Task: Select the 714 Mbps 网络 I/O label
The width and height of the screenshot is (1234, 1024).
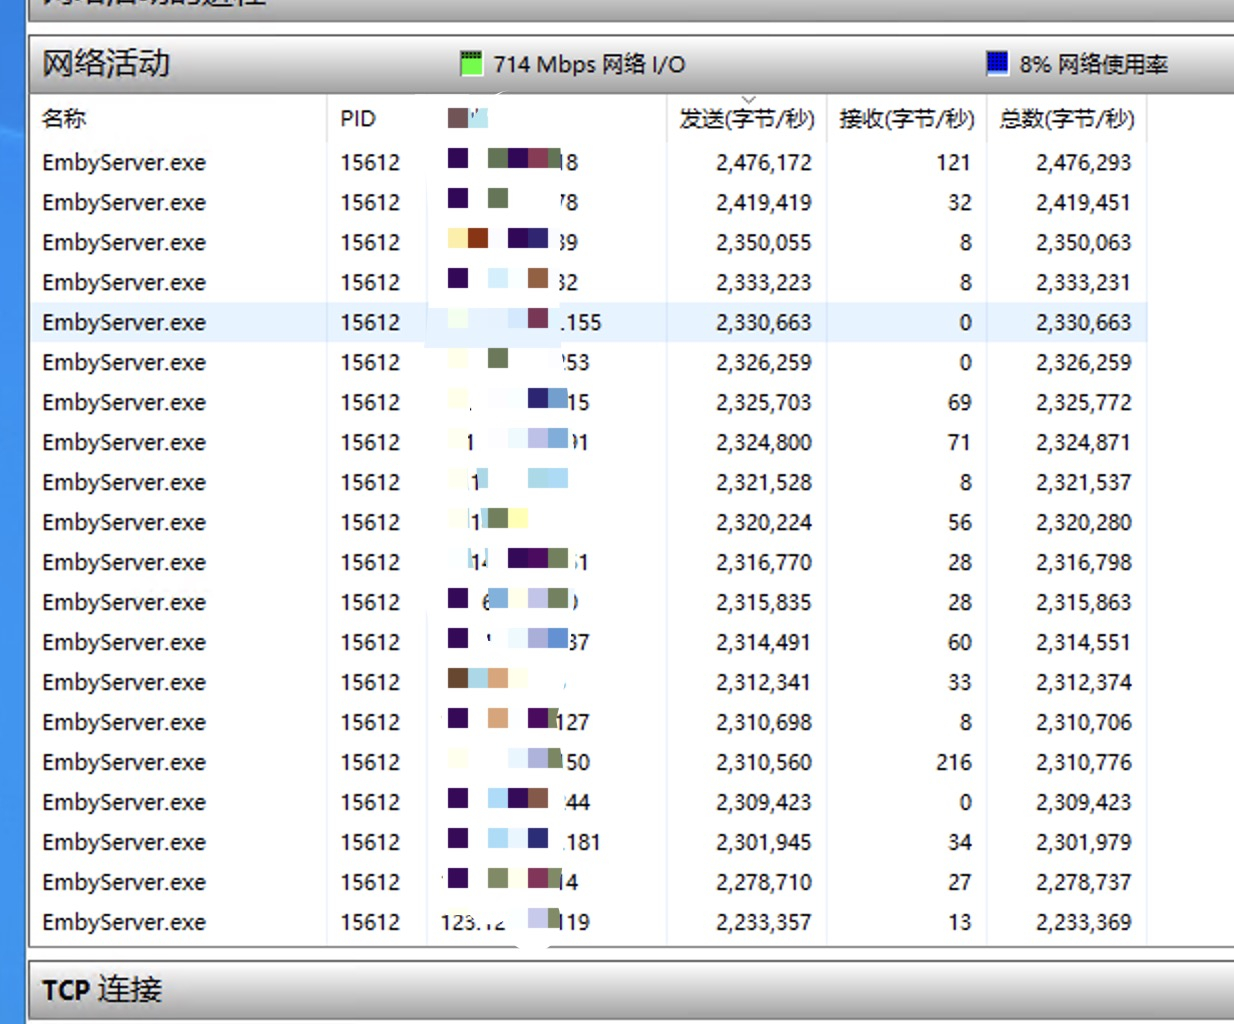Action: [x=589, y=64]
